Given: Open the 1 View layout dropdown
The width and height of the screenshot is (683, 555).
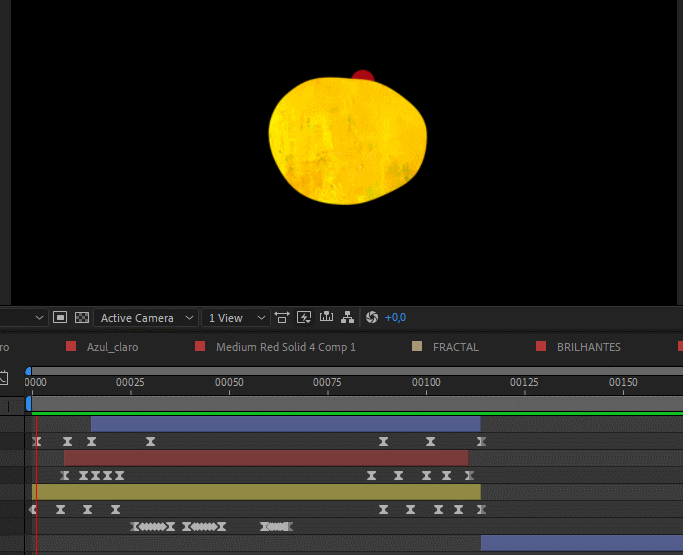Looking at the screenshot, I should coord(236,318).
